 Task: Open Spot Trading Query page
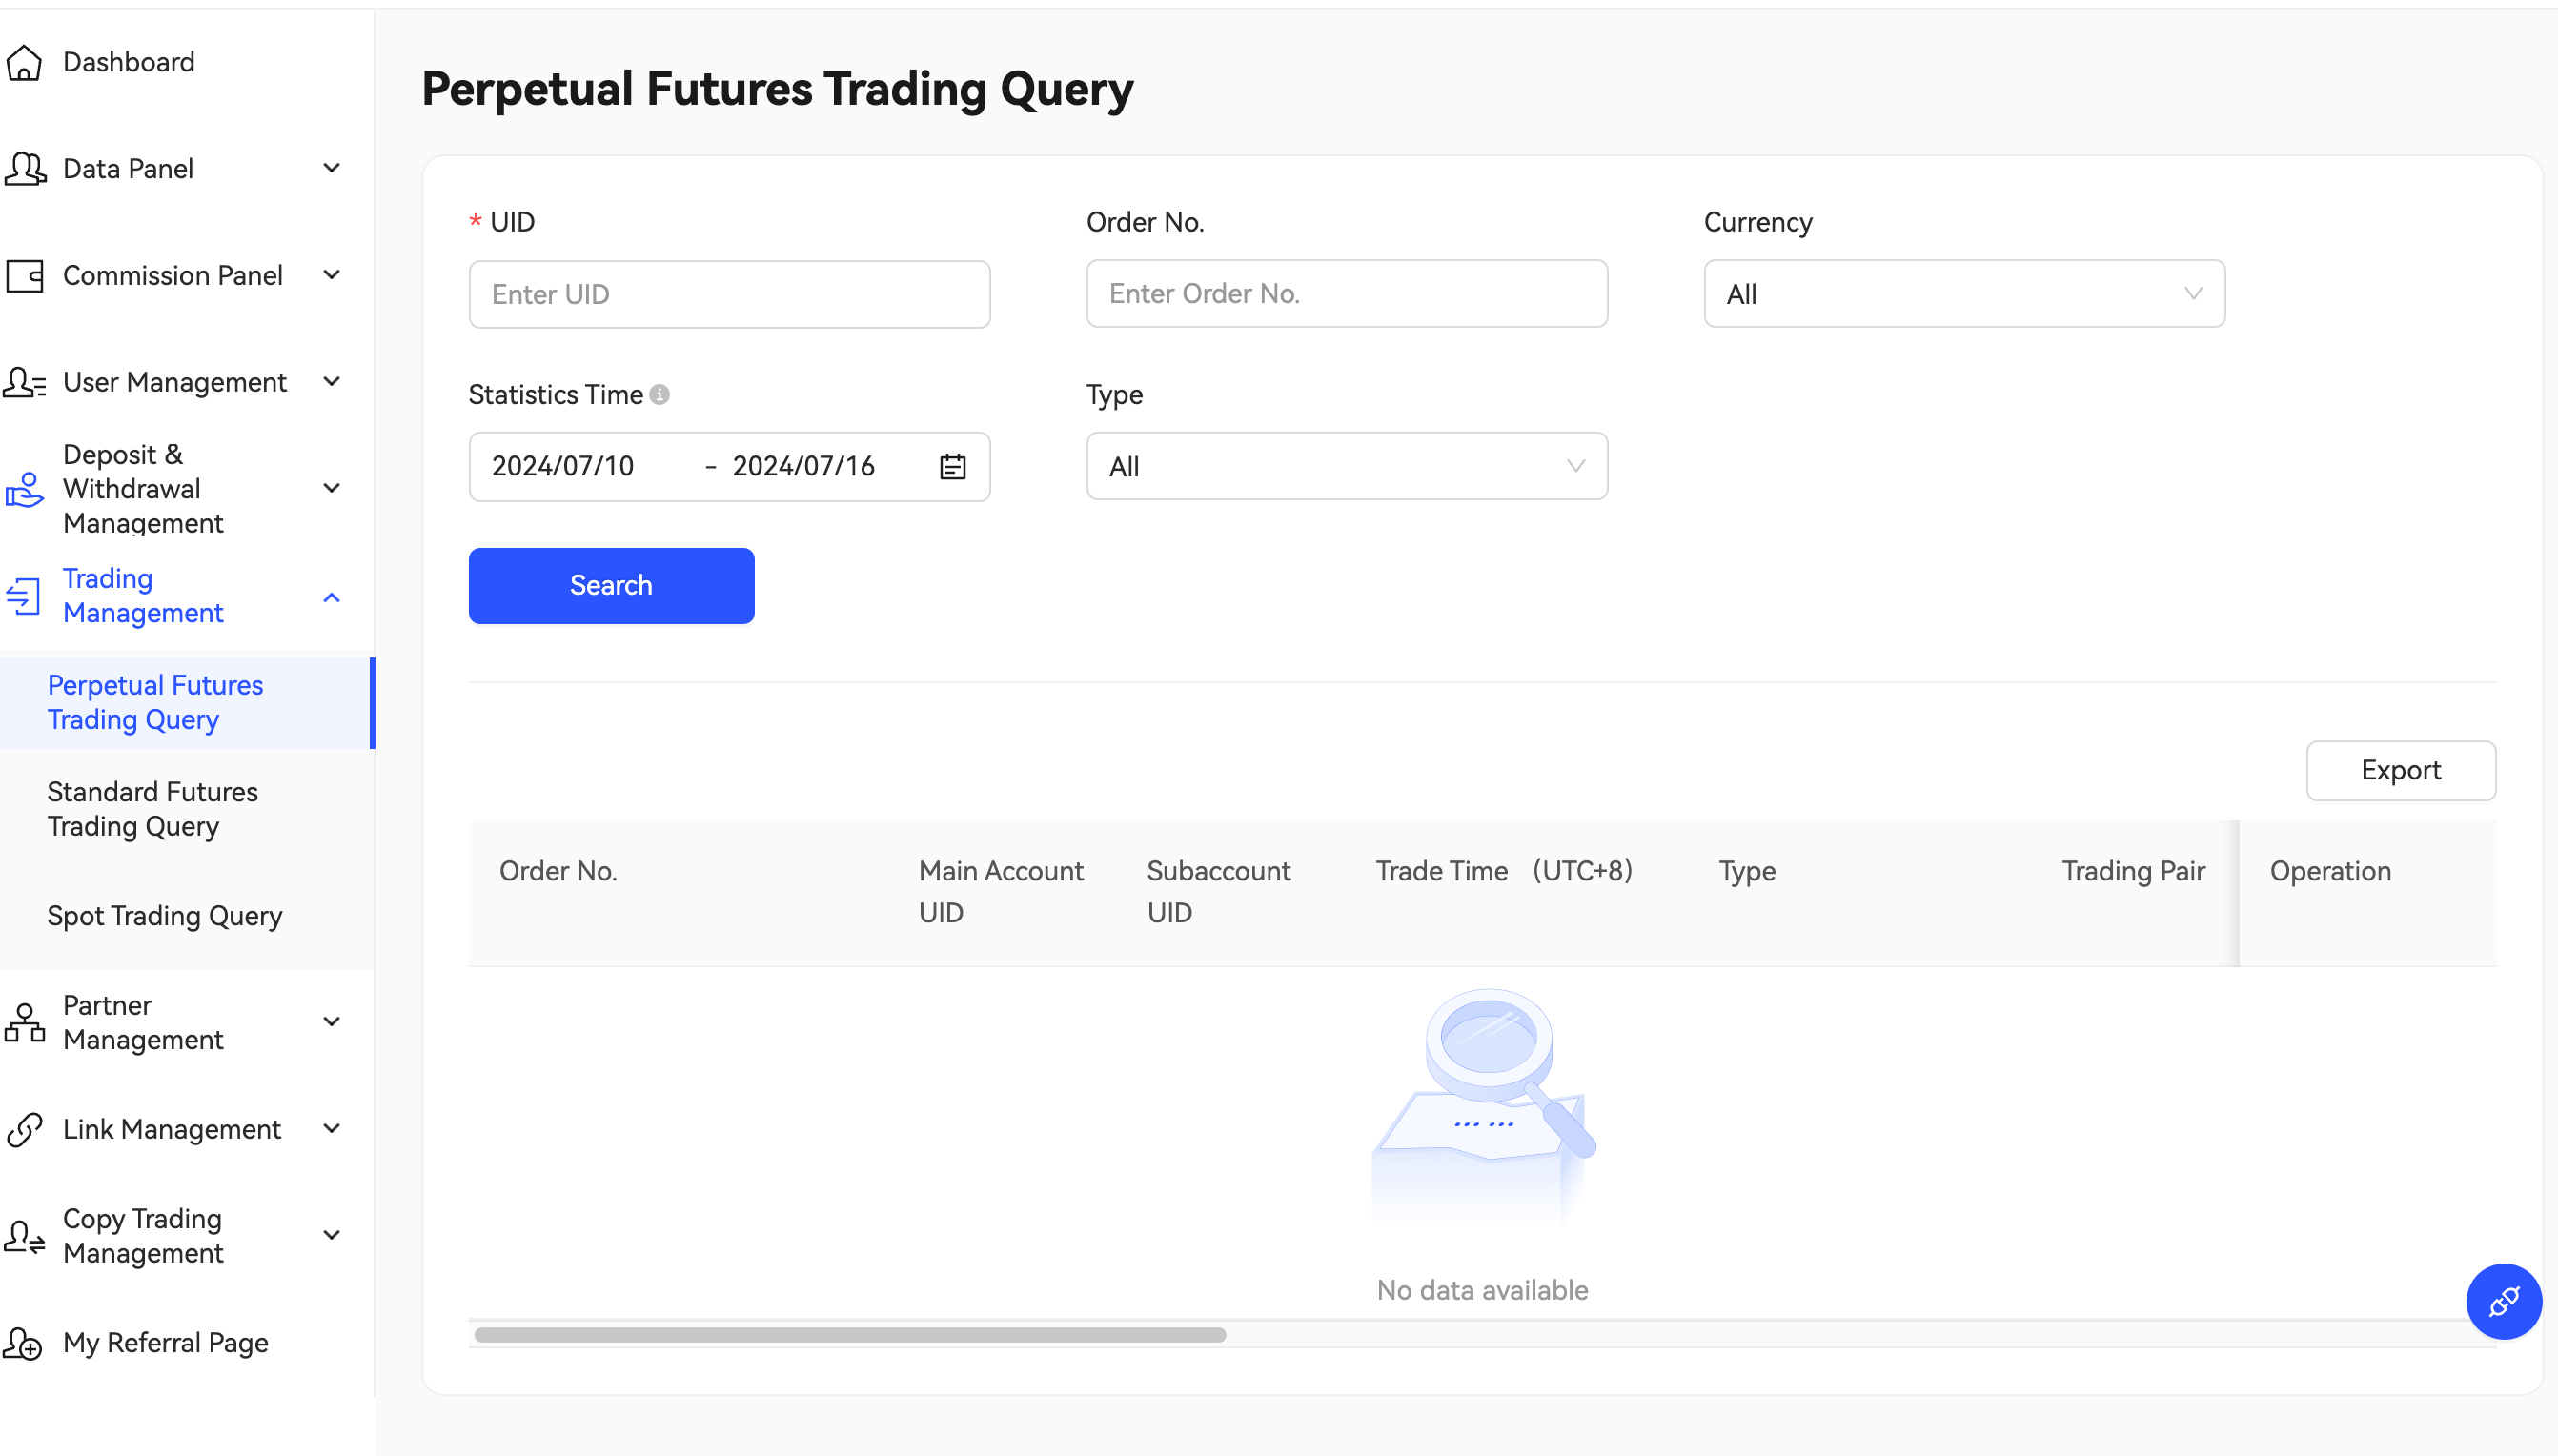(x=164, y=916)
